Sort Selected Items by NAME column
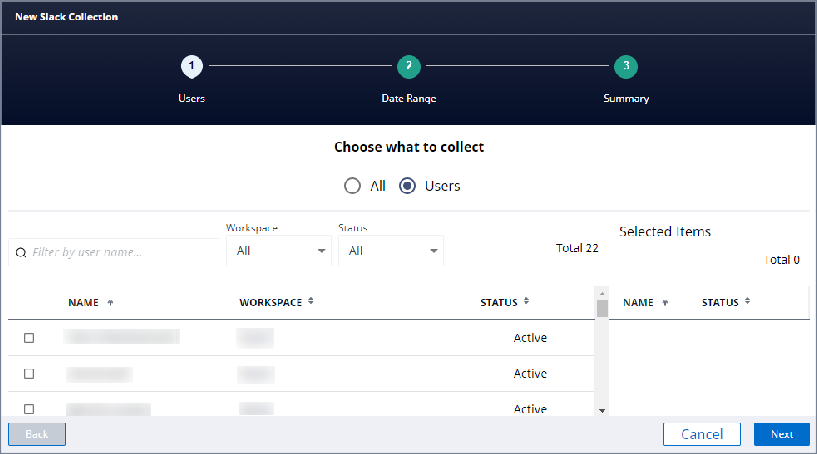The height and width of the screenshot is (454, 817). [646, 303]
